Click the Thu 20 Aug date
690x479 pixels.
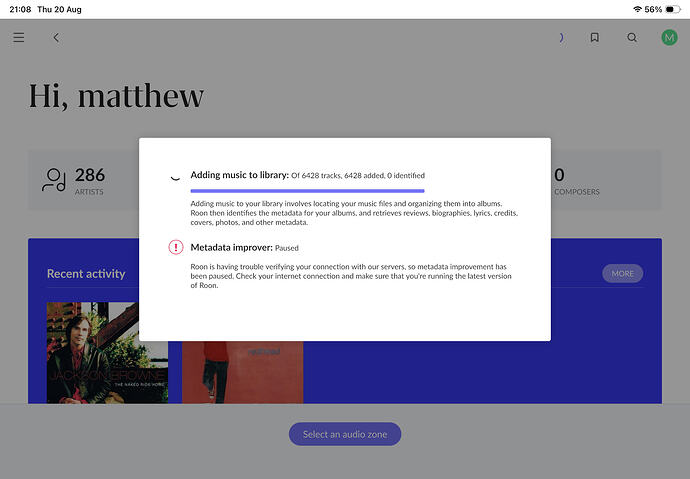tap(59, 9)
